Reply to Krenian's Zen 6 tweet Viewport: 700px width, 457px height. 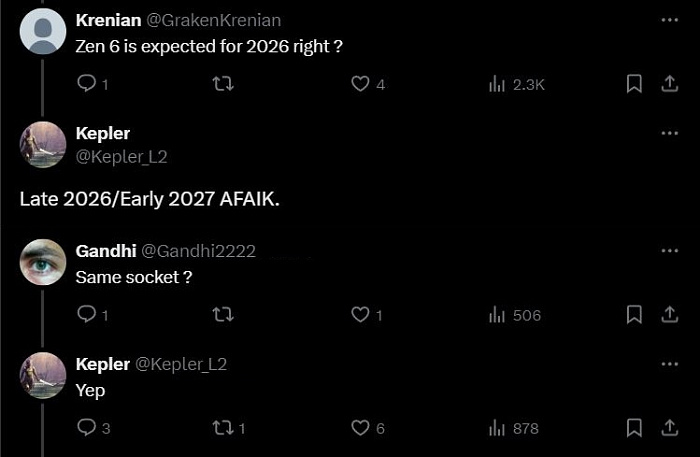click(x=87, y=83)
